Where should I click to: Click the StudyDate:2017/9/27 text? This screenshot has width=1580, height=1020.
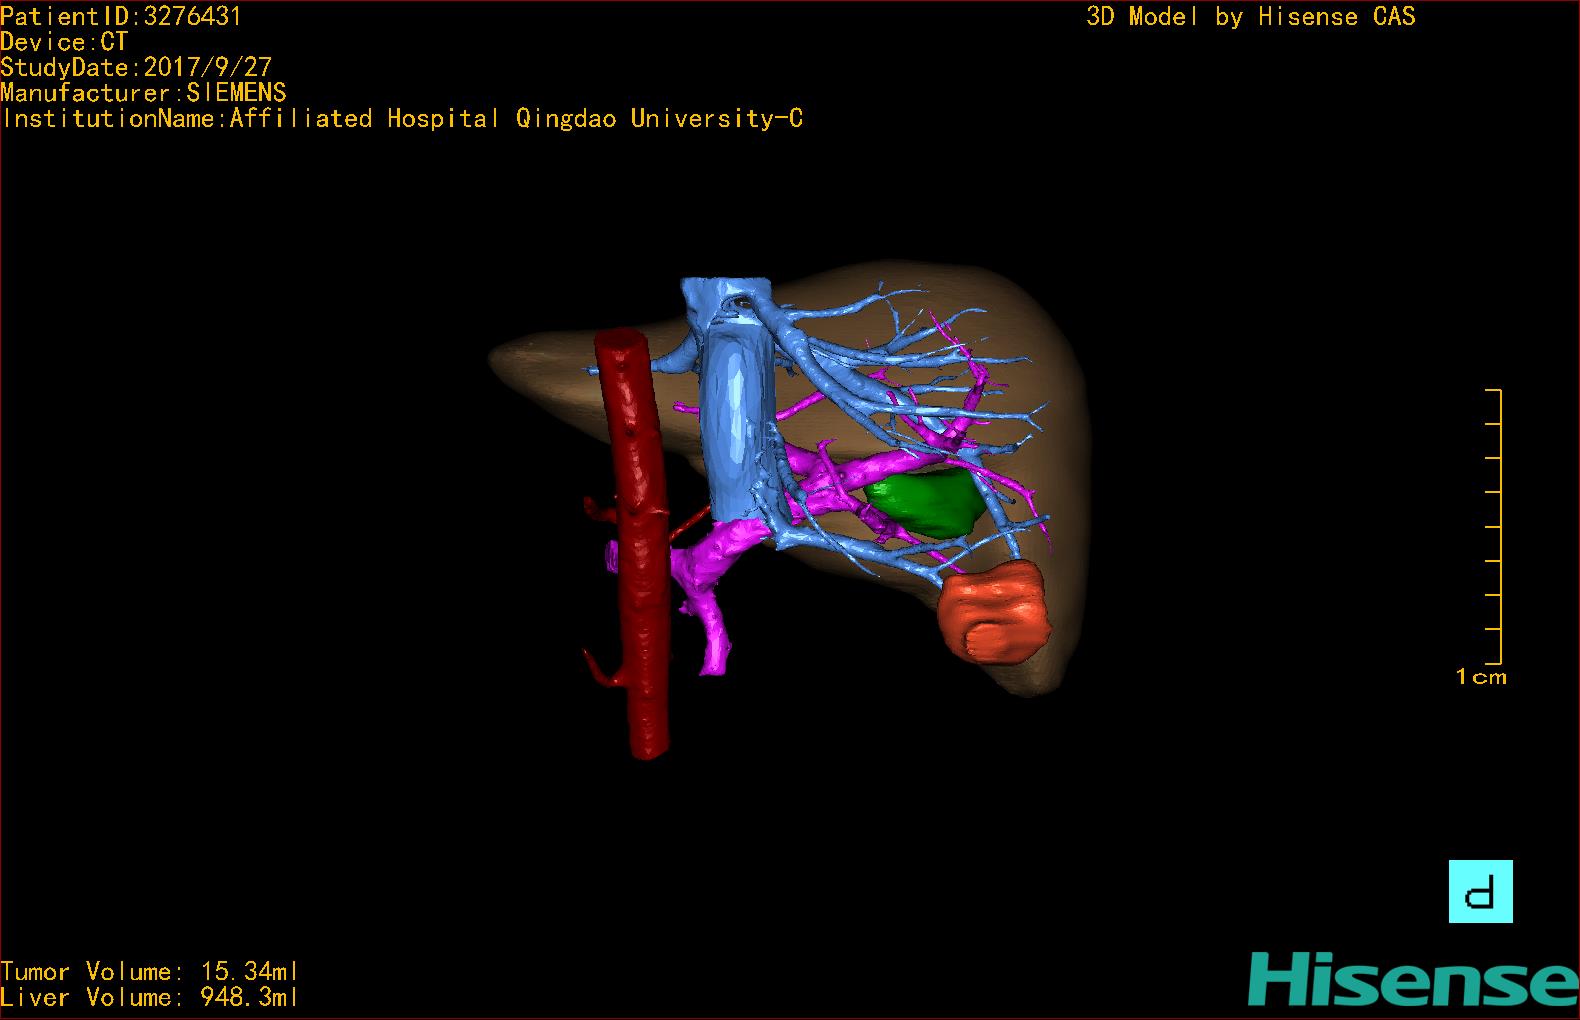click(x=136, y=67)
